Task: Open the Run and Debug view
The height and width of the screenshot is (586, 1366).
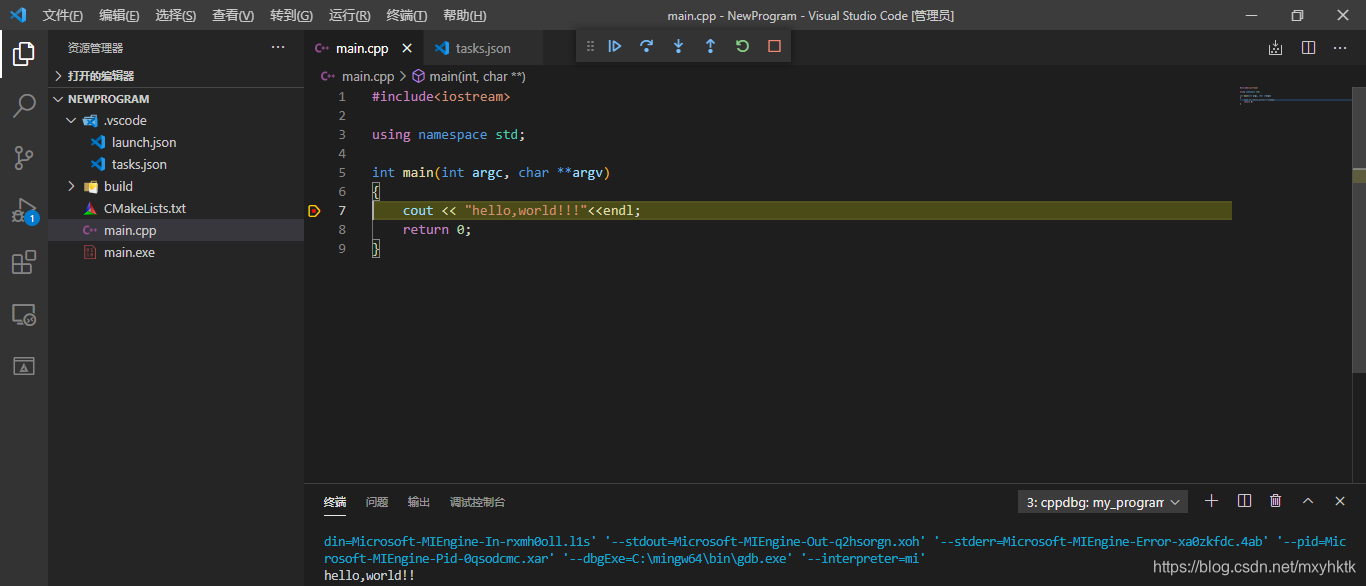Action: click(24, 210)
